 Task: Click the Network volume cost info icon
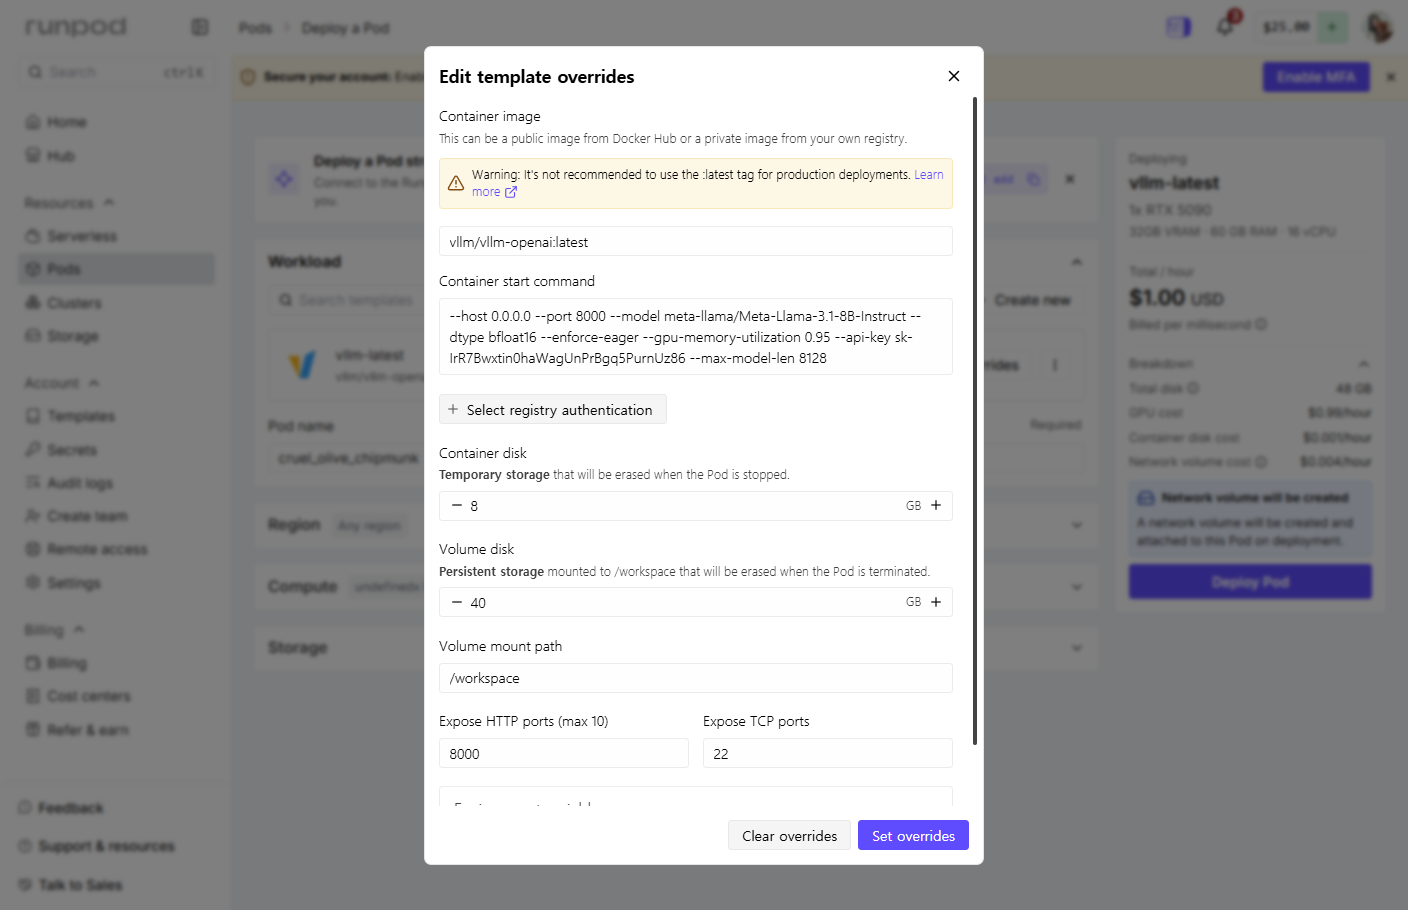coord(1261,462)
